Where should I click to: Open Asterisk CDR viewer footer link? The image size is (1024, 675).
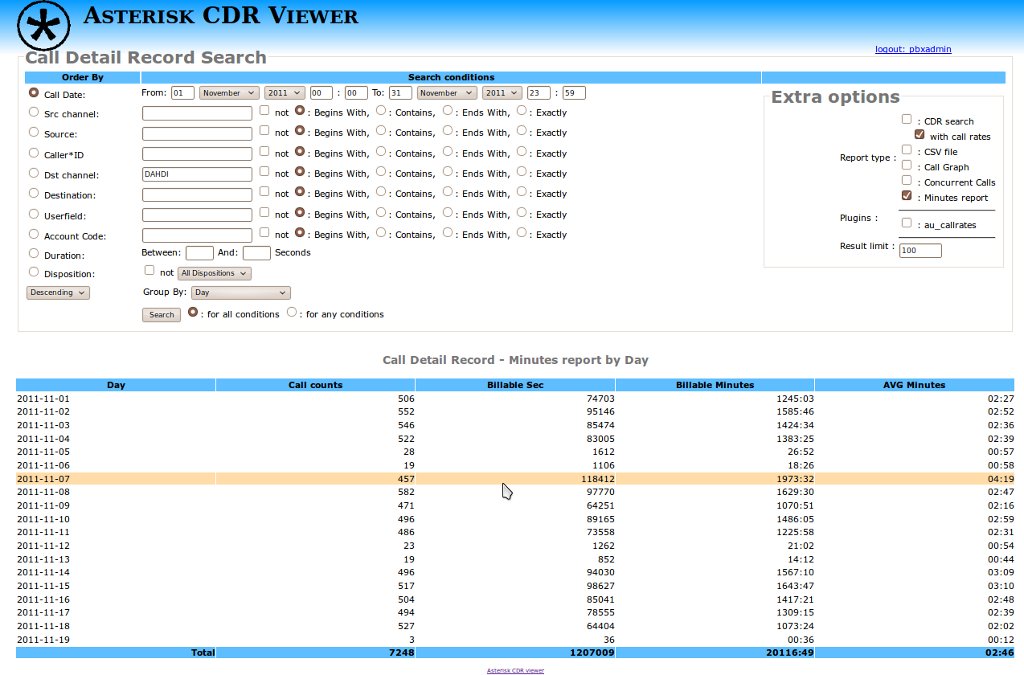click(515, 670)
